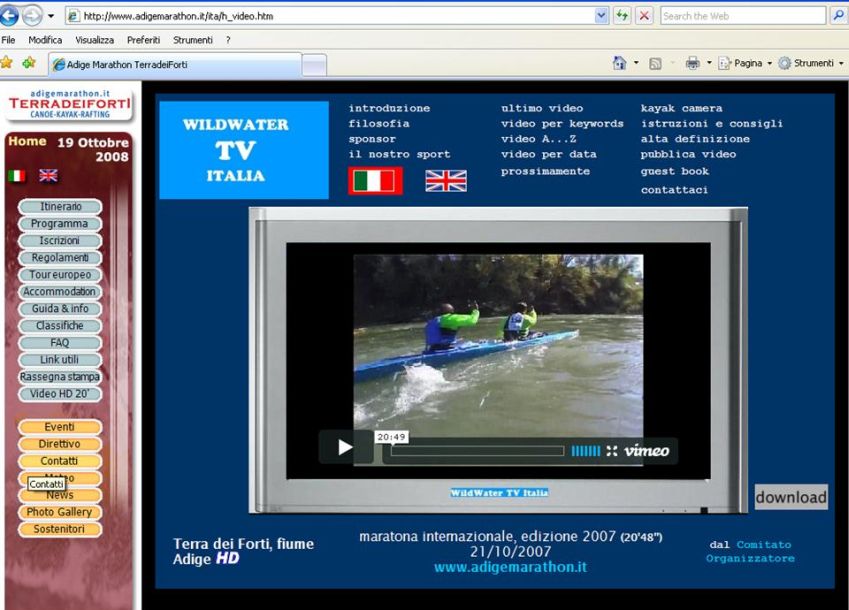Click the video progress bar

click(x=477, y=451)
